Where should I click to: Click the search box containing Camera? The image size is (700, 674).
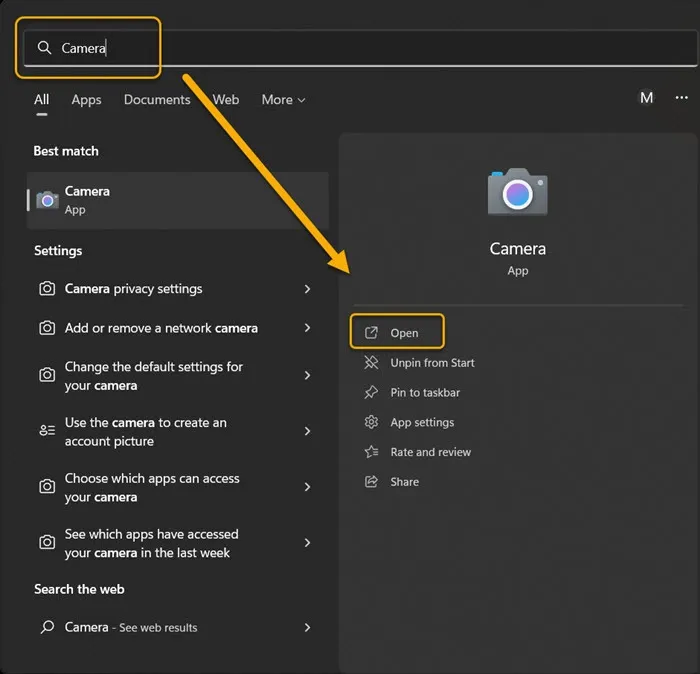(x=350, y=48)
